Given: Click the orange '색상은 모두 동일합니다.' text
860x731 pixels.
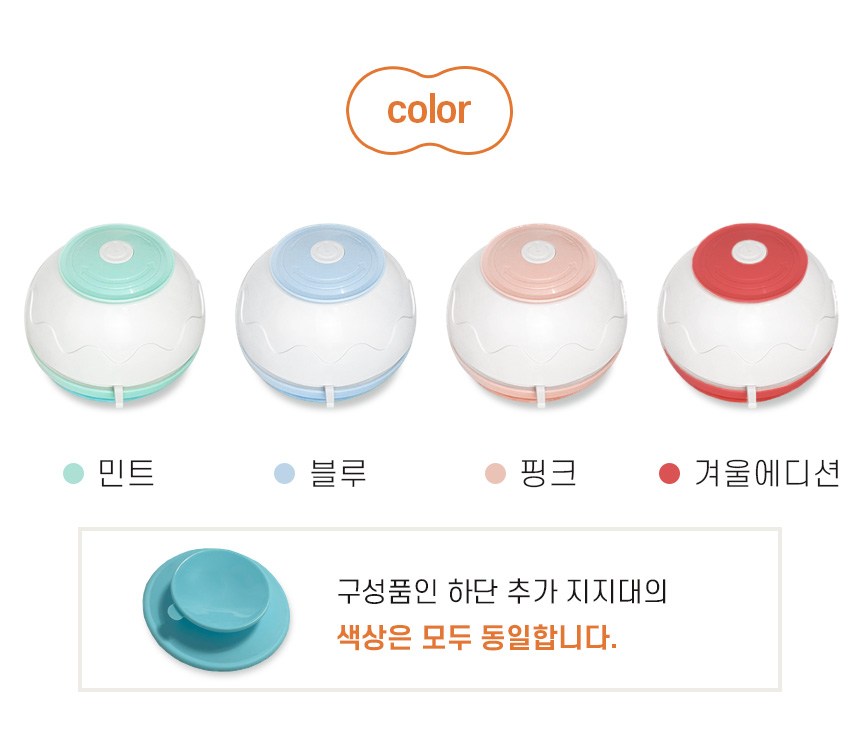Looking at the screenshot, I should coord(477,637).
